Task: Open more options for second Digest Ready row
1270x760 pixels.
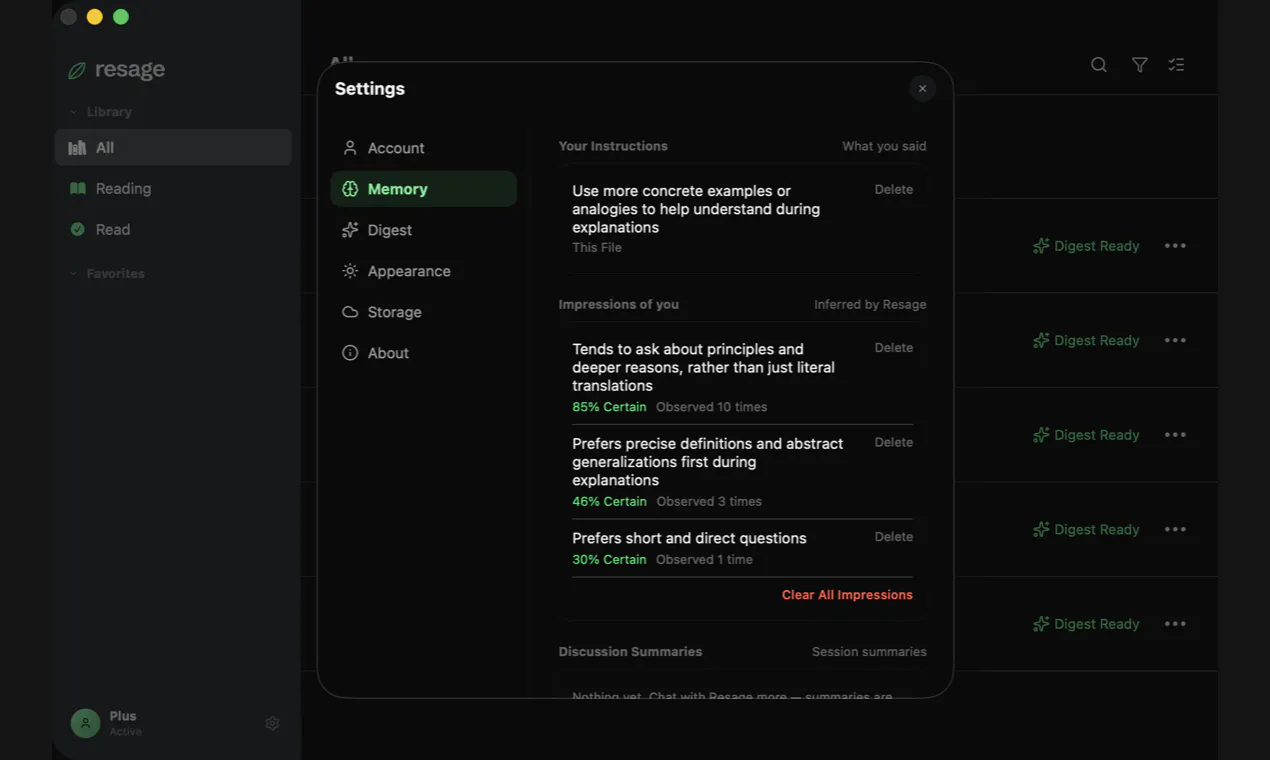Action: [1175, 341]
